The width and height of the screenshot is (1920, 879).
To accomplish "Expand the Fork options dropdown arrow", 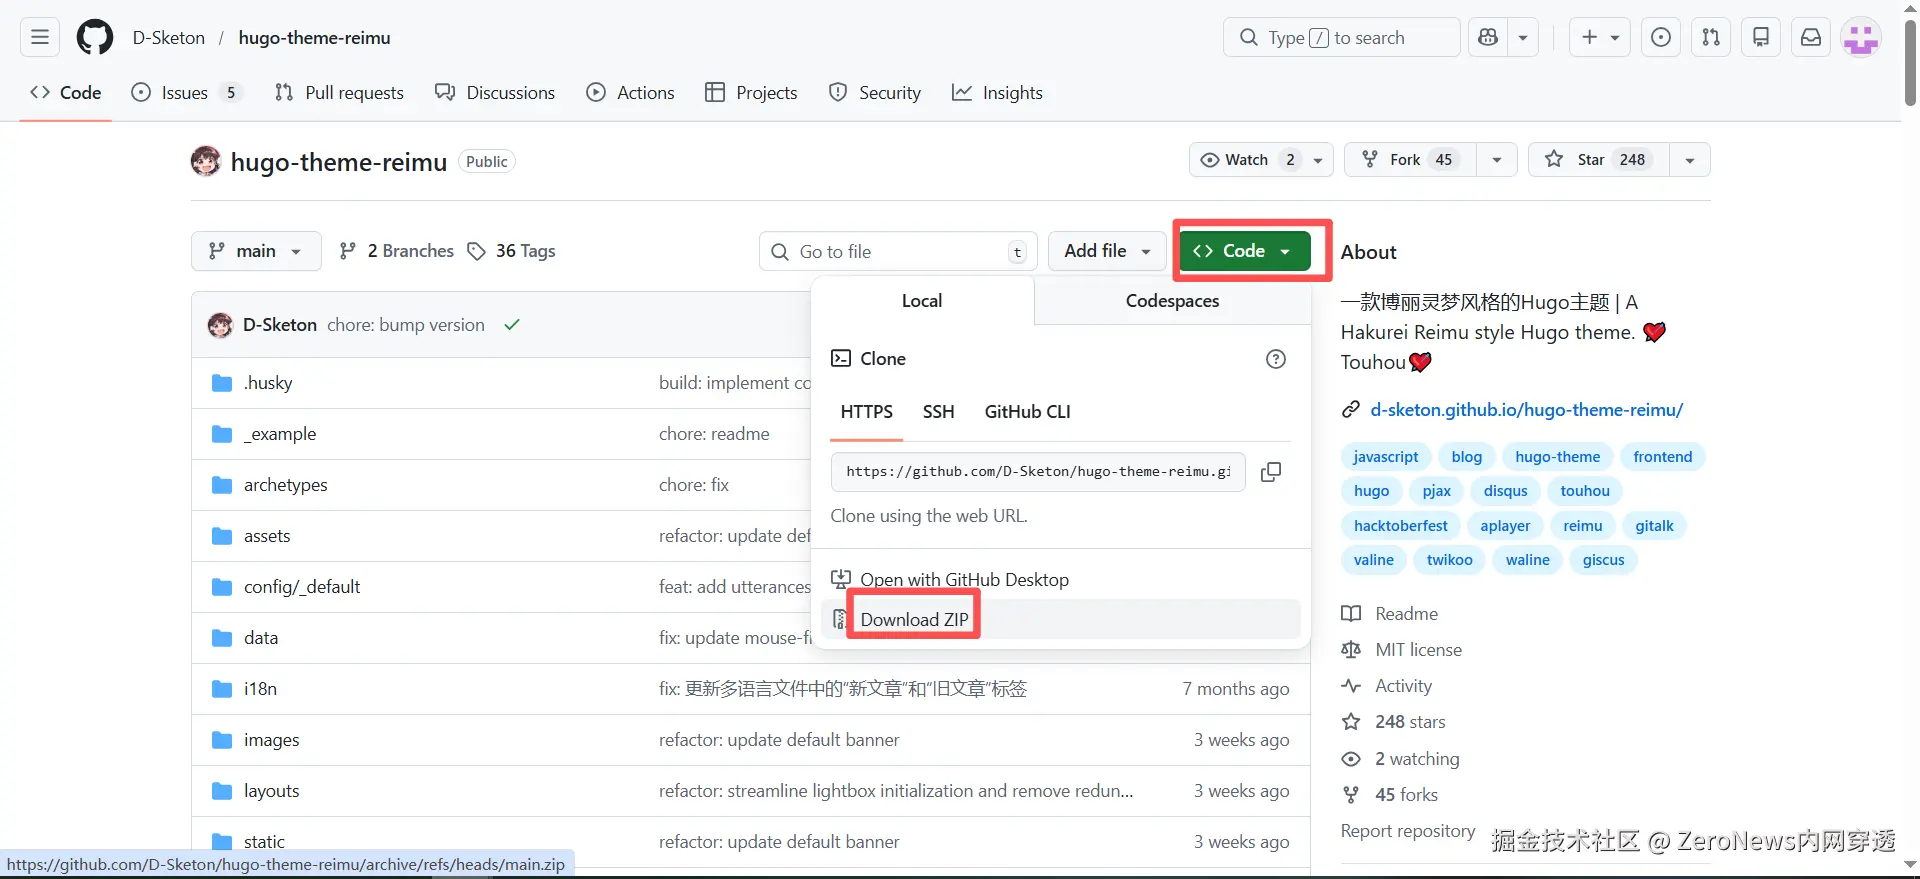I will tap(1497, 160).
